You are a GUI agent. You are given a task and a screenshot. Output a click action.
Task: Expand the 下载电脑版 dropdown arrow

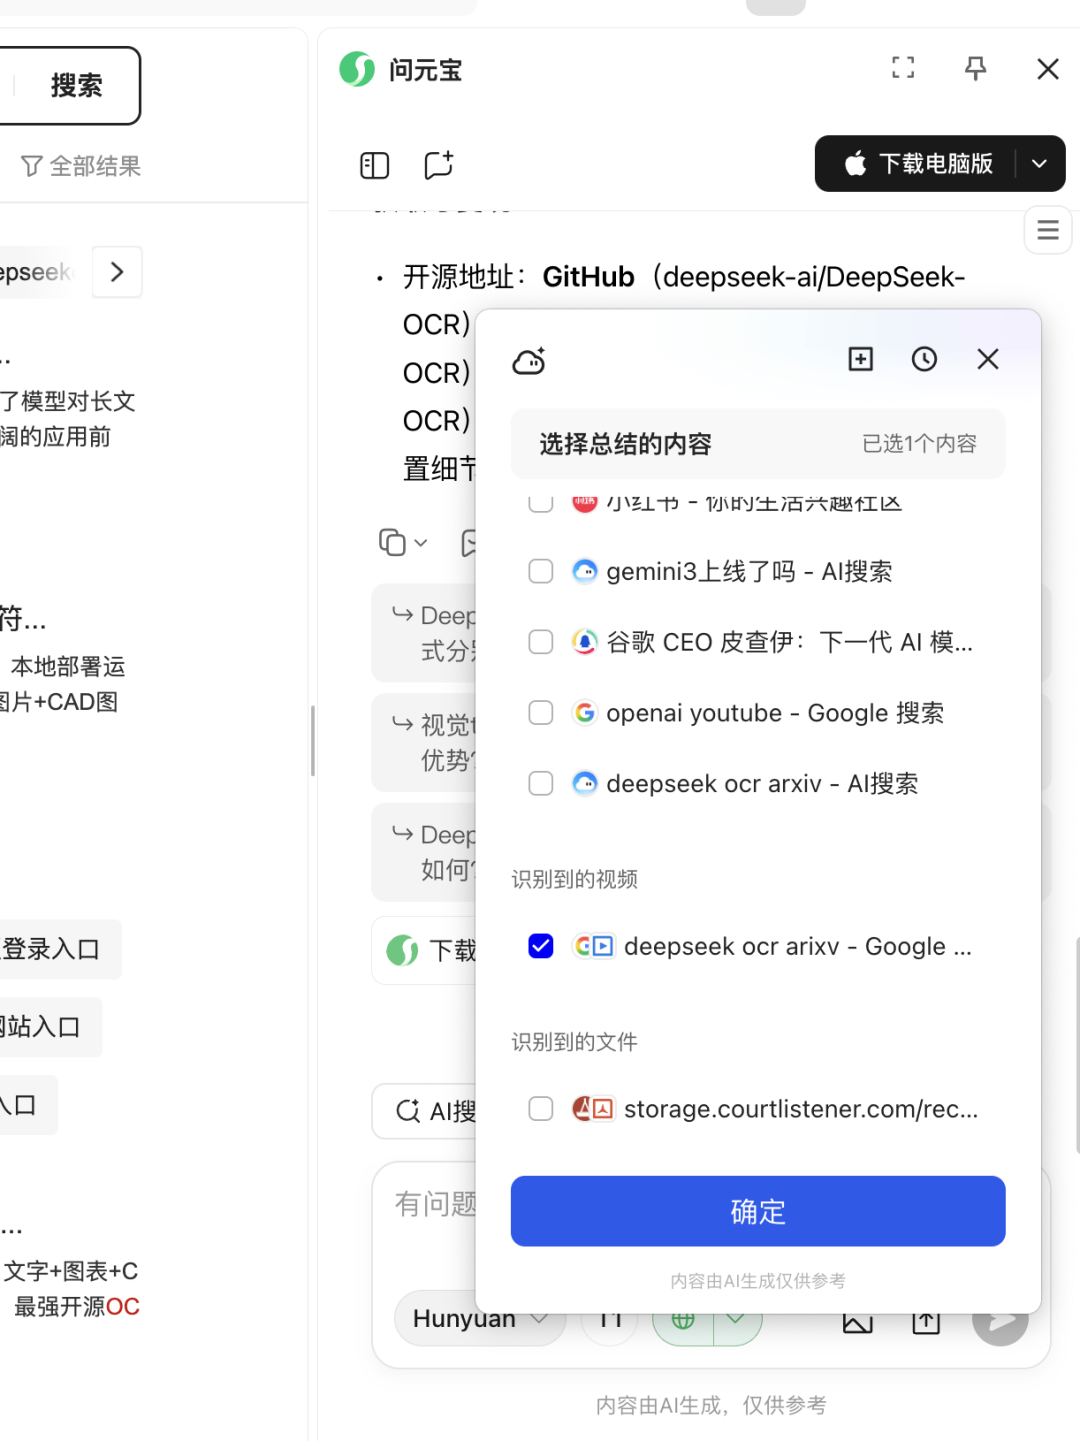coord(1039,163)
